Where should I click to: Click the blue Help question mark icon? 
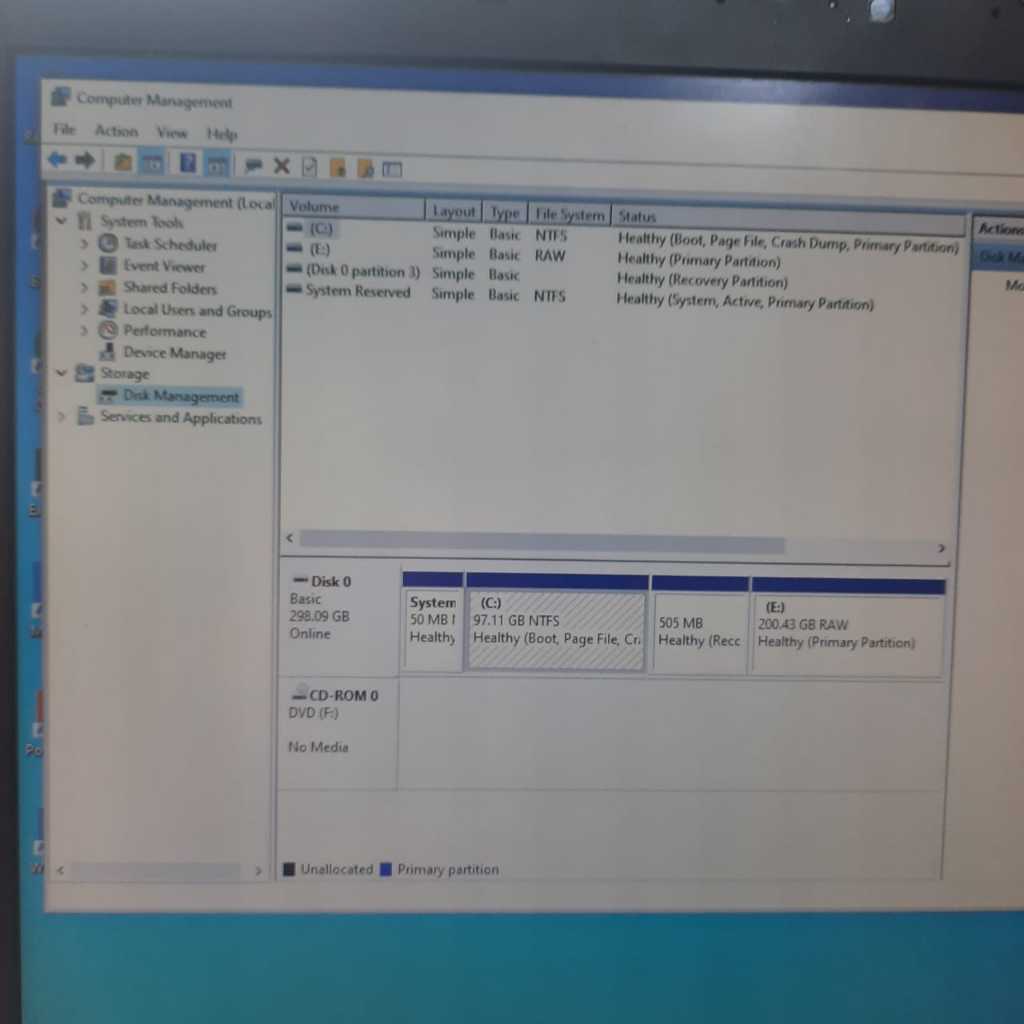click(x=187, y=164)
